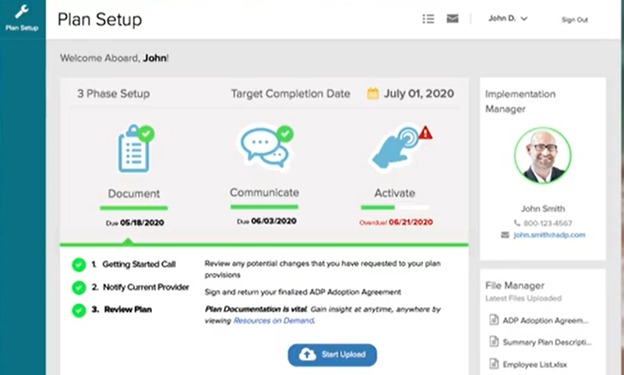Open the ADP Adoption Agreement file
624x375 pixels.
[x=539, y=320]
